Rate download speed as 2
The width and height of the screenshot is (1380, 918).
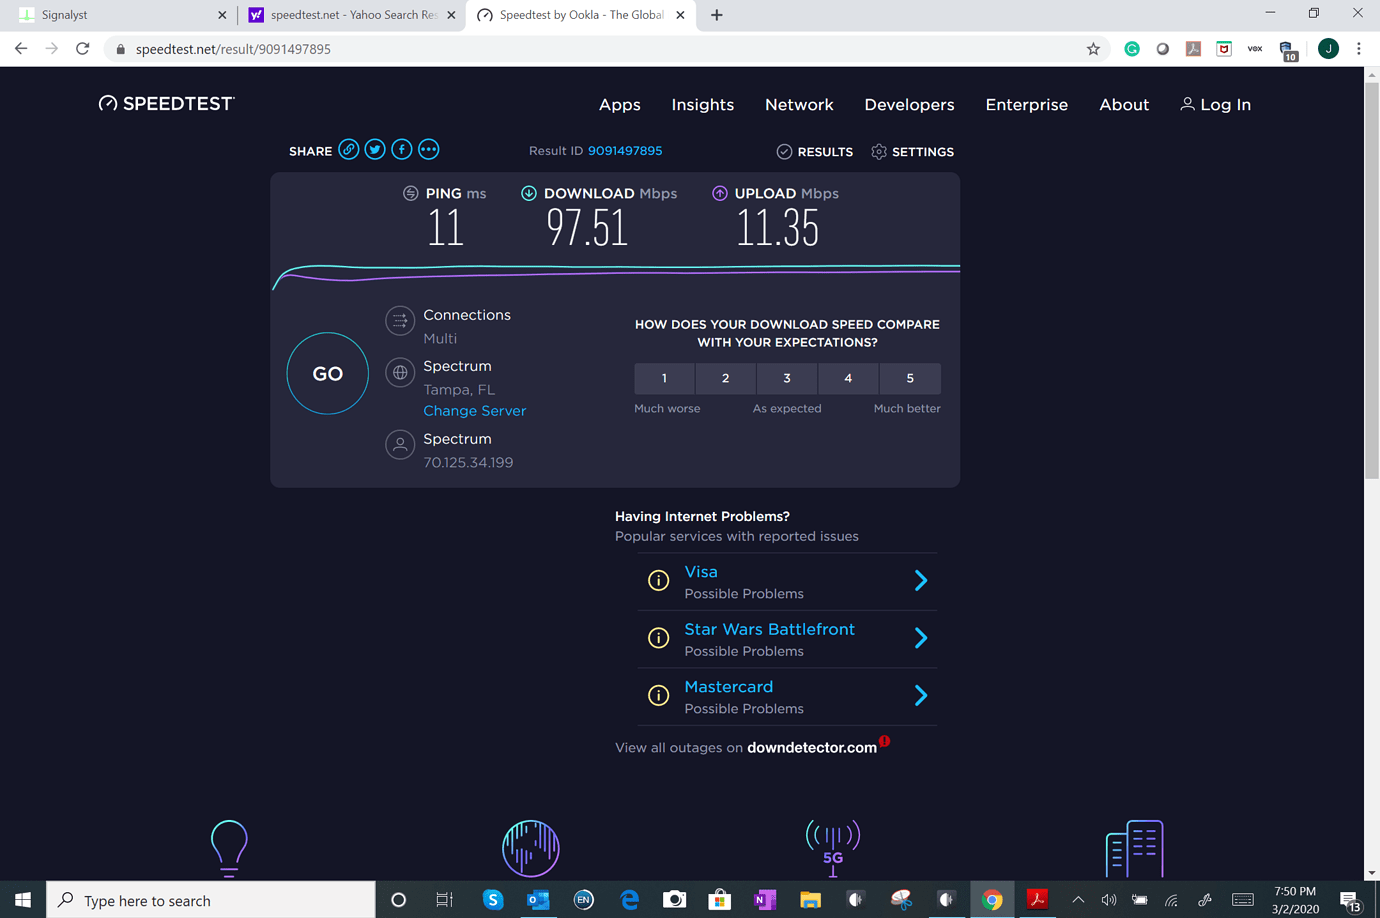726,378
